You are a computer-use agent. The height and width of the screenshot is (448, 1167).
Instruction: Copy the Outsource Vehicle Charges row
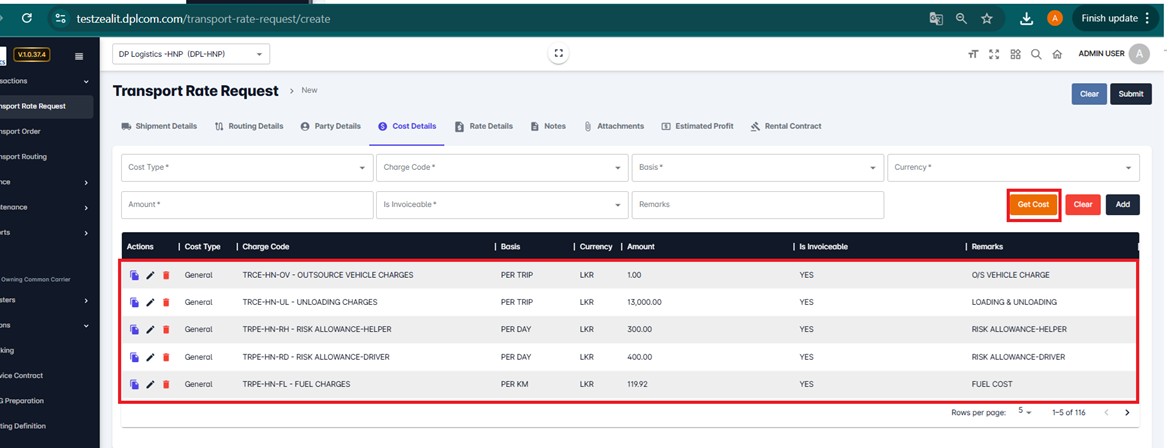134,275
